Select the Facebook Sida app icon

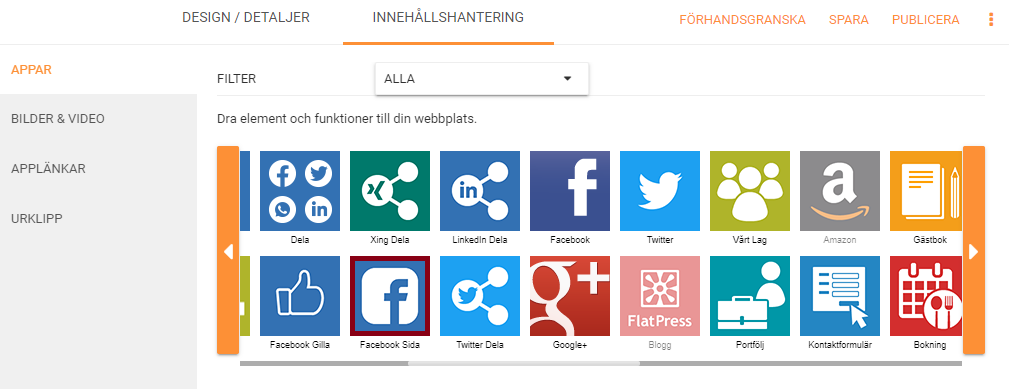[x=390, y=296]
